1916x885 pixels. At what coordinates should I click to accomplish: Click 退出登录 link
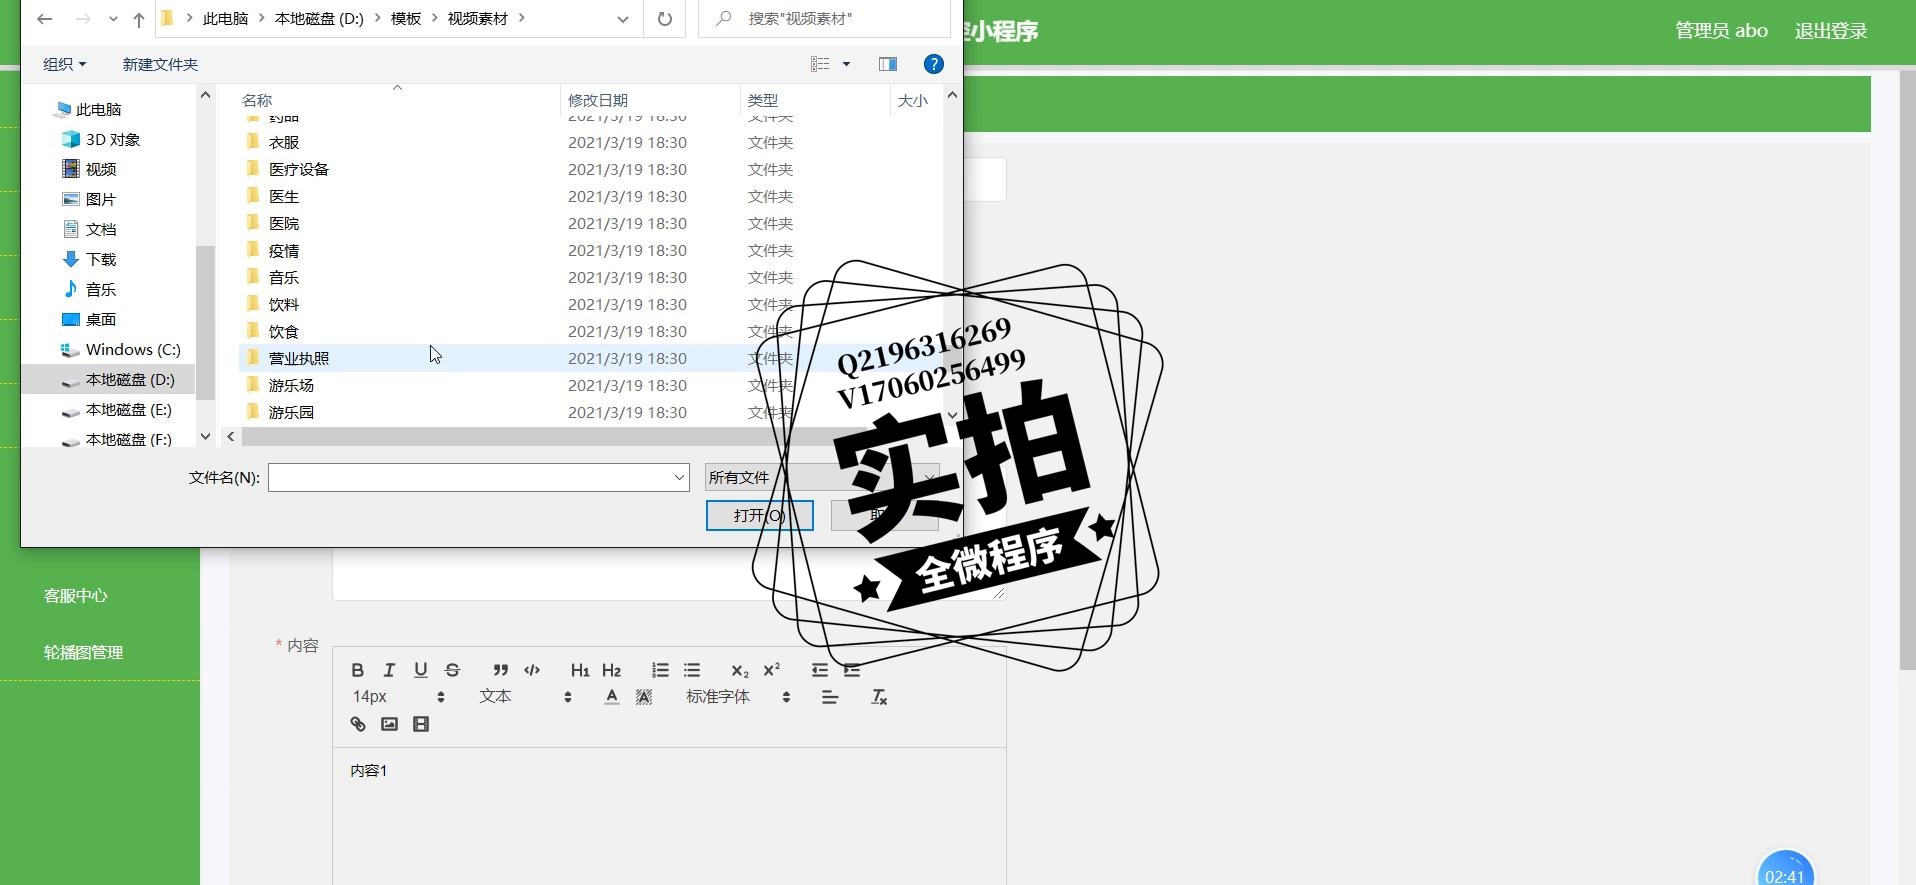point(1831,31)
